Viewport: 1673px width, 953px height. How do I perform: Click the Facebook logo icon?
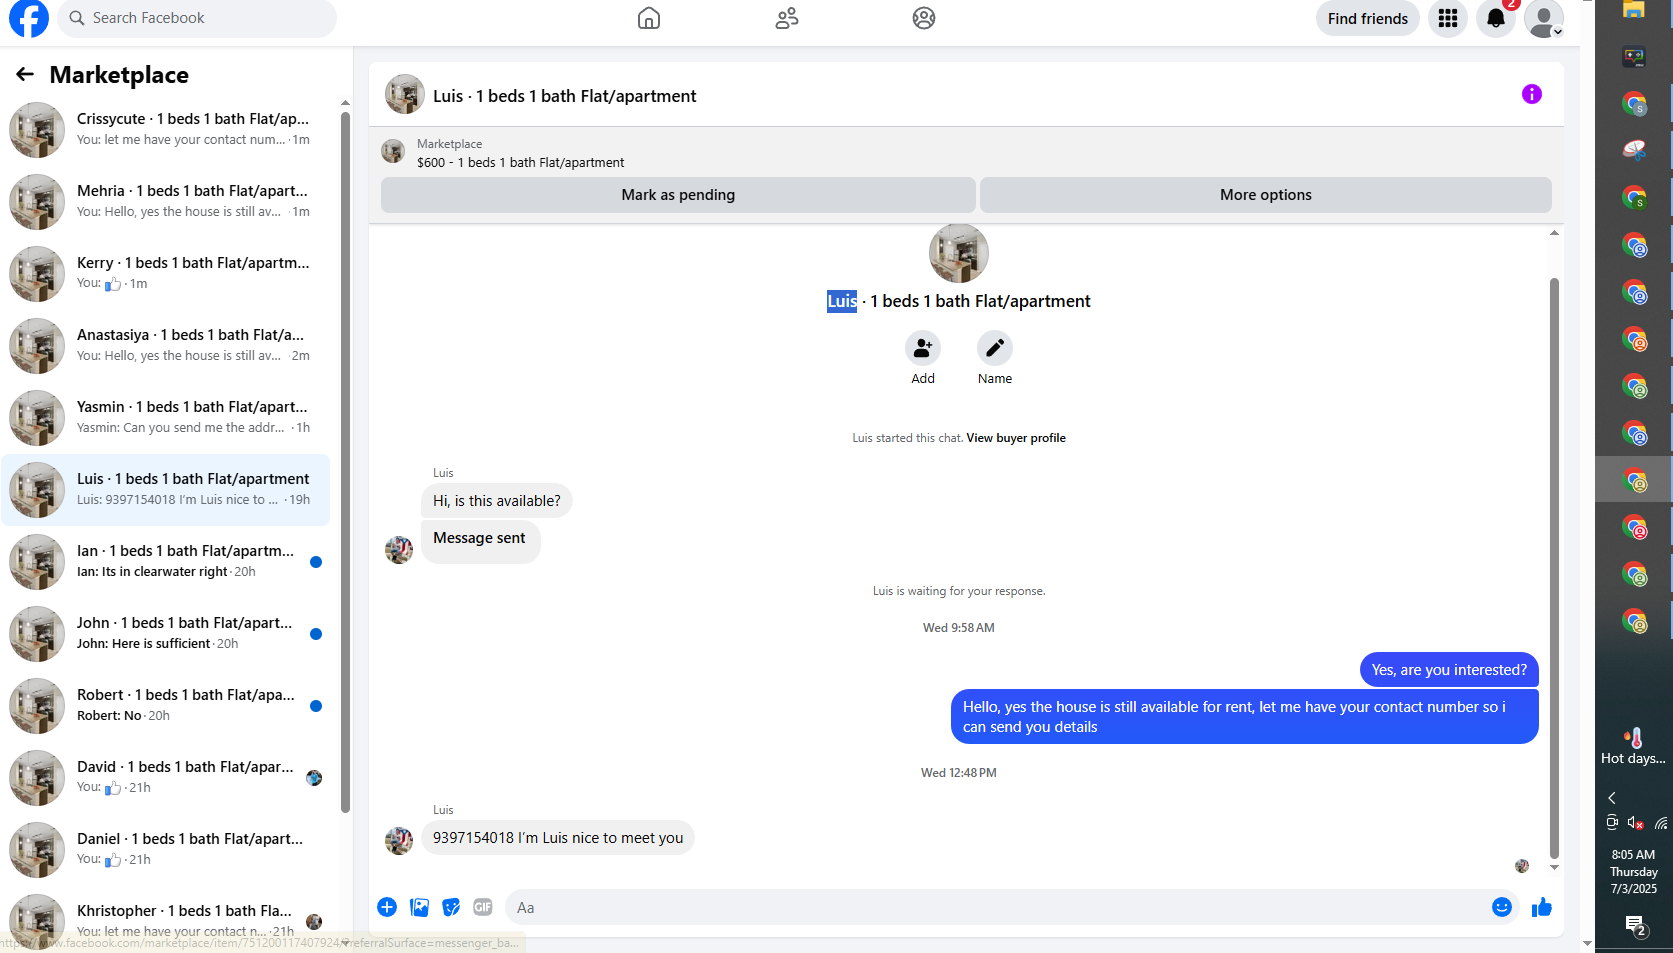29,18
